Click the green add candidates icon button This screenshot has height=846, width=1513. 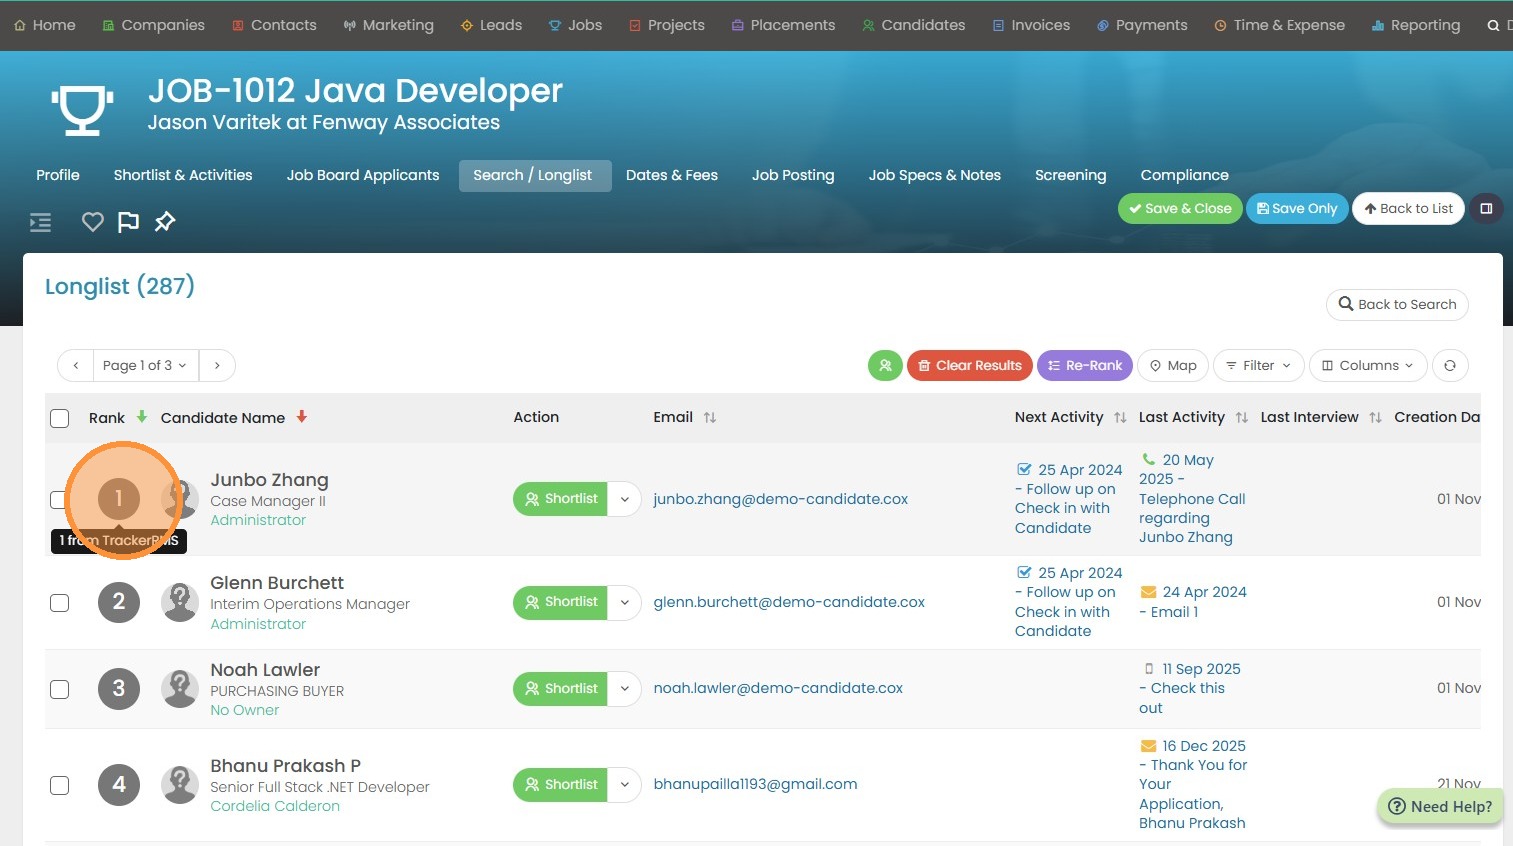click(884, 366)
